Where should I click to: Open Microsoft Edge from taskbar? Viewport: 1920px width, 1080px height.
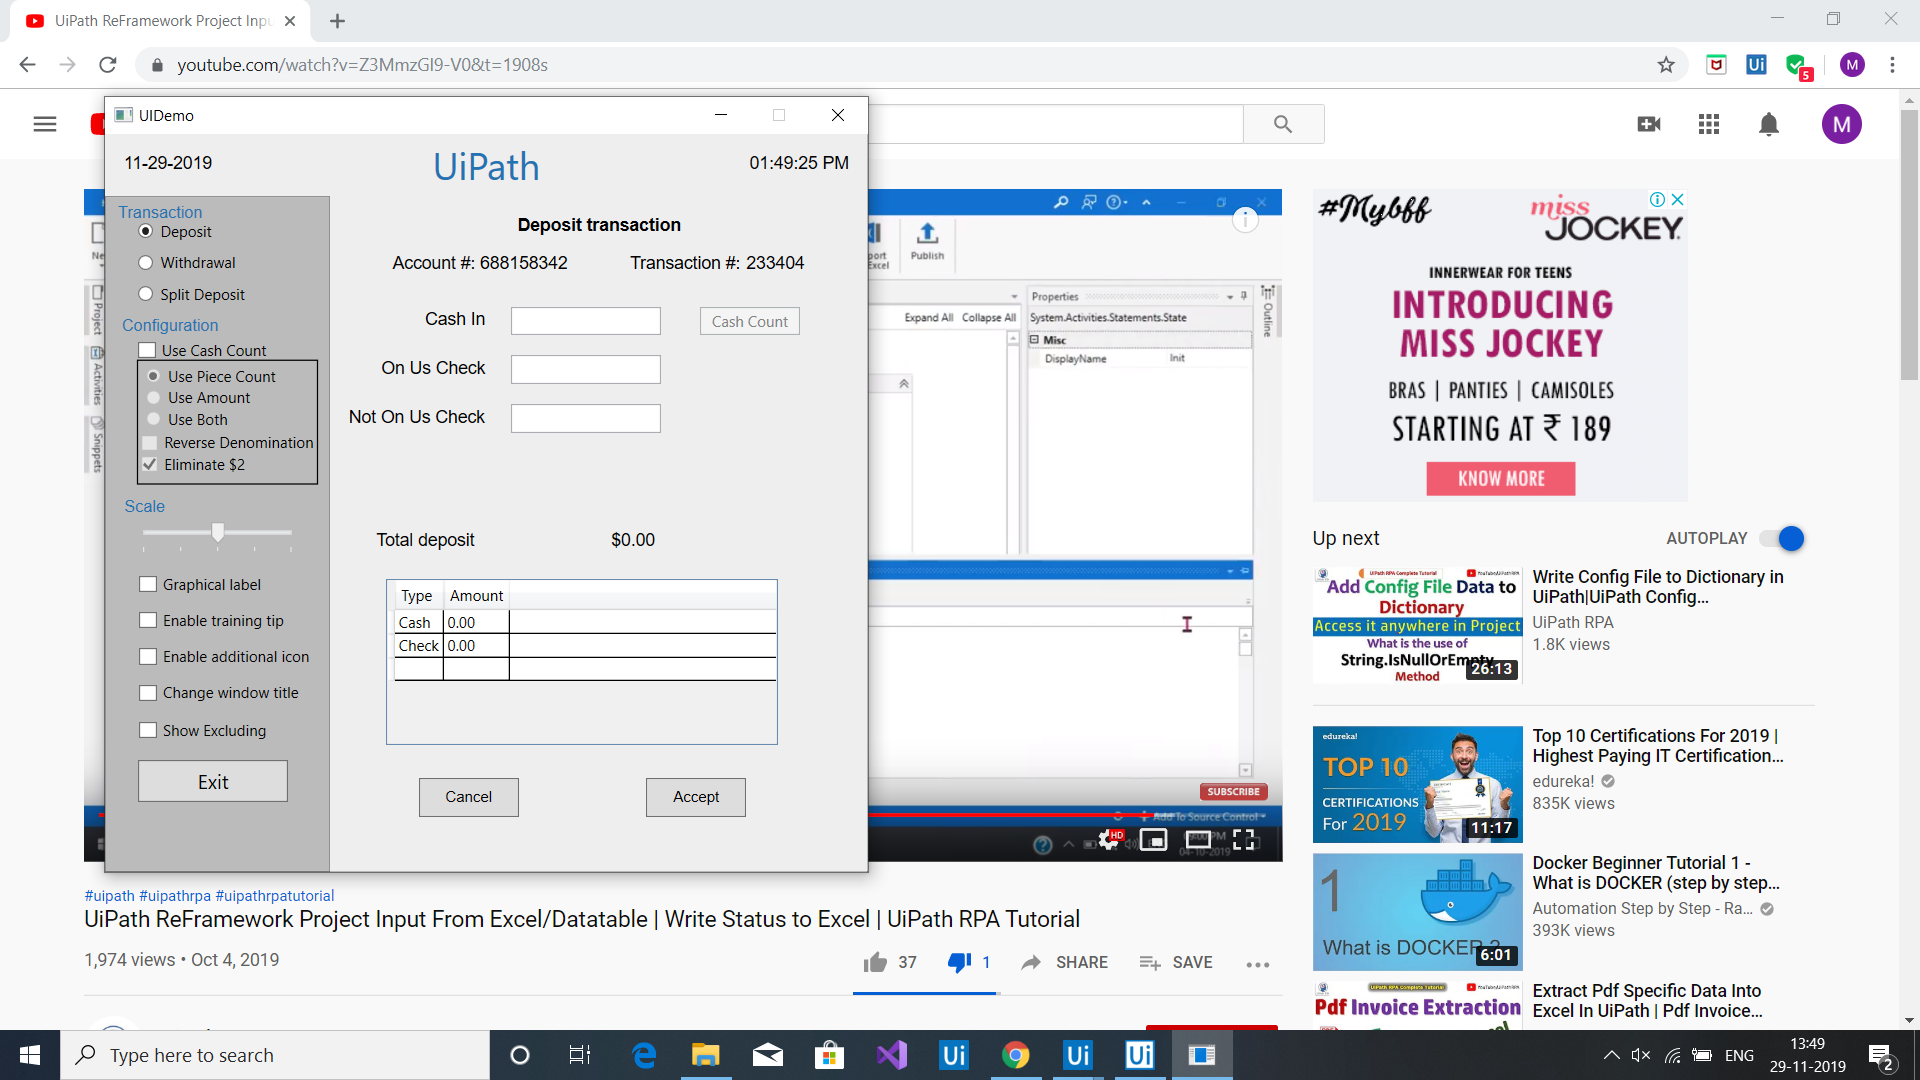tap(644, 1055)
